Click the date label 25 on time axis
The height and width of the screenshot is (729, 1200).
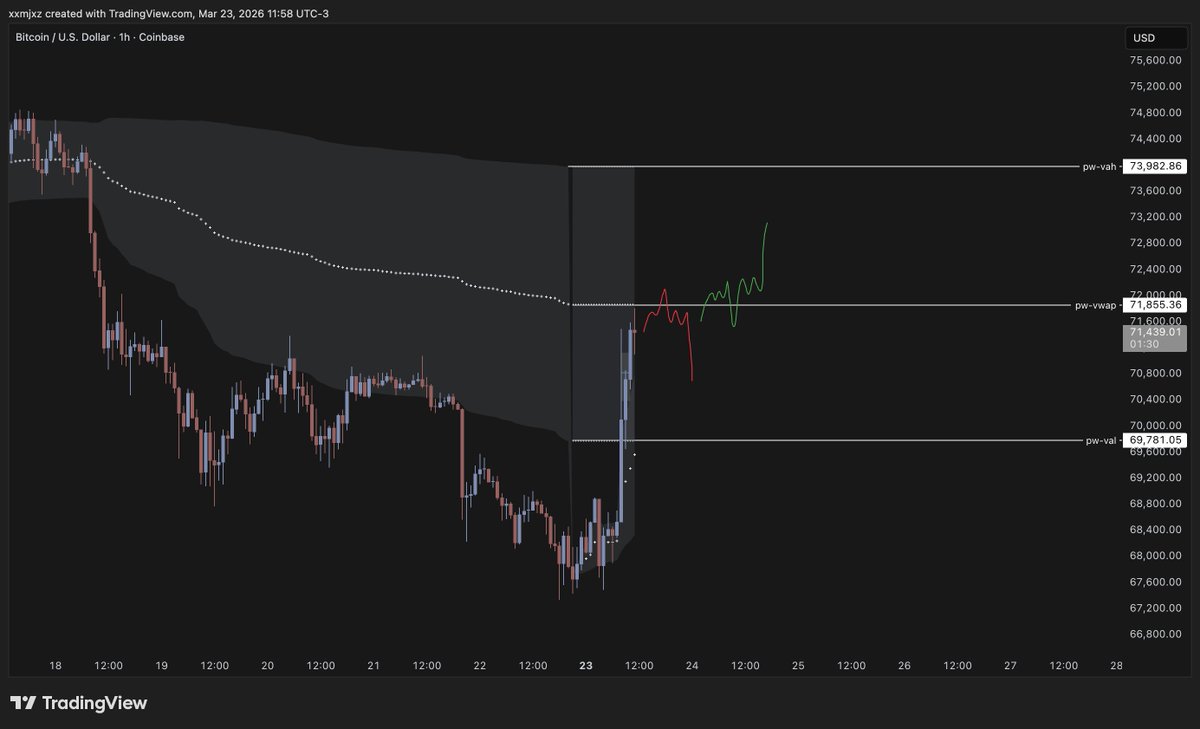tap(798, 665)
